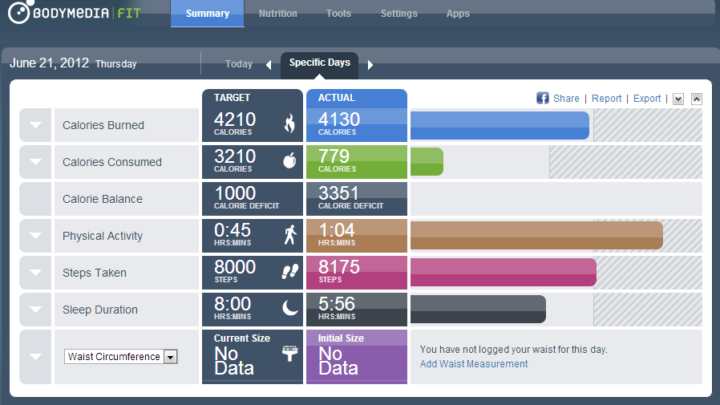This screenshot has height=405, width=720.
Task: Click the pink Steps Taken progress bar
Action: (x=503, y=272)
